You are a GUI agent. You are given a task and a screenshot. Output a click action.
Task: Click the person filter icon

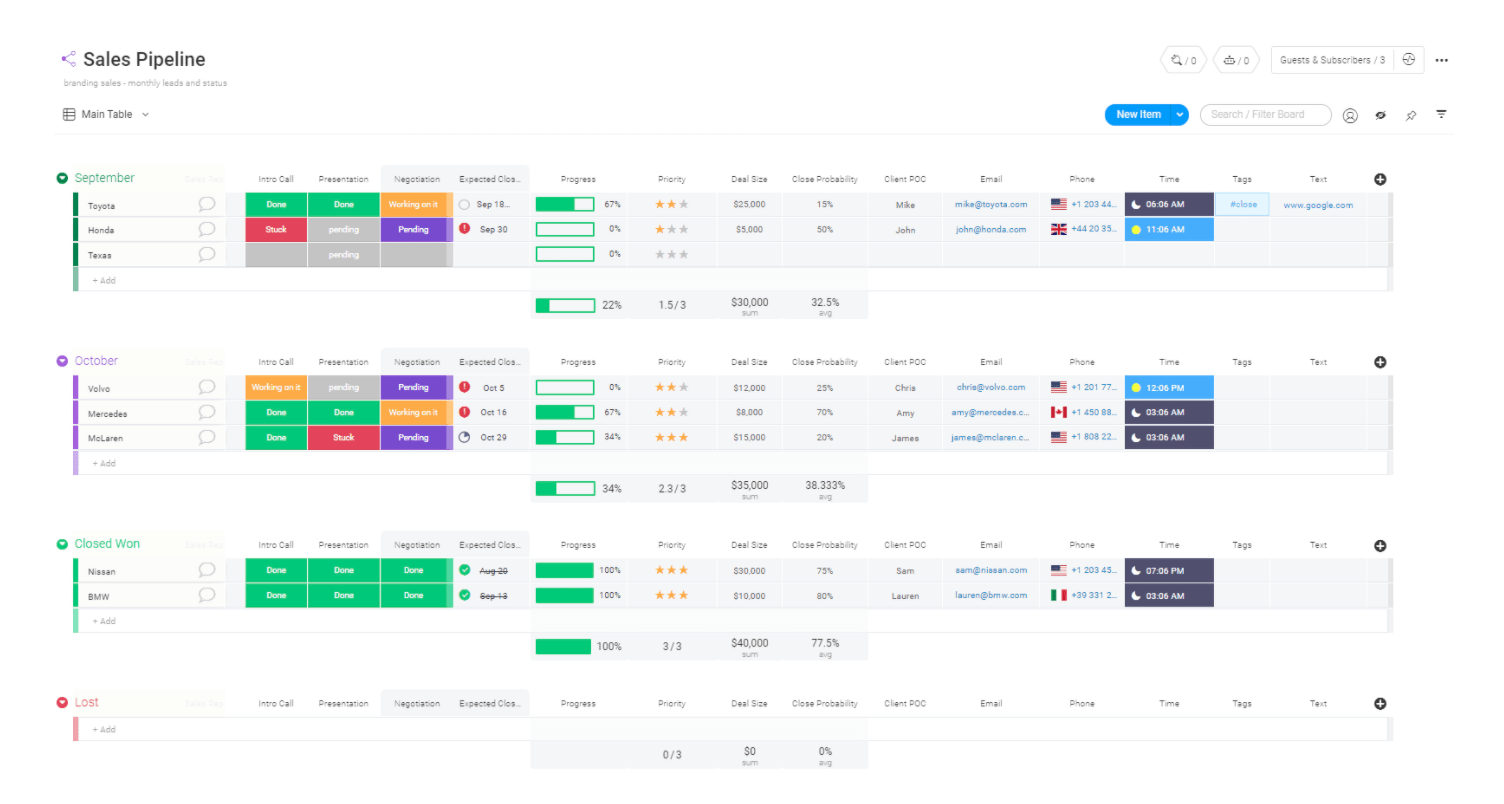coord(1350,115)
